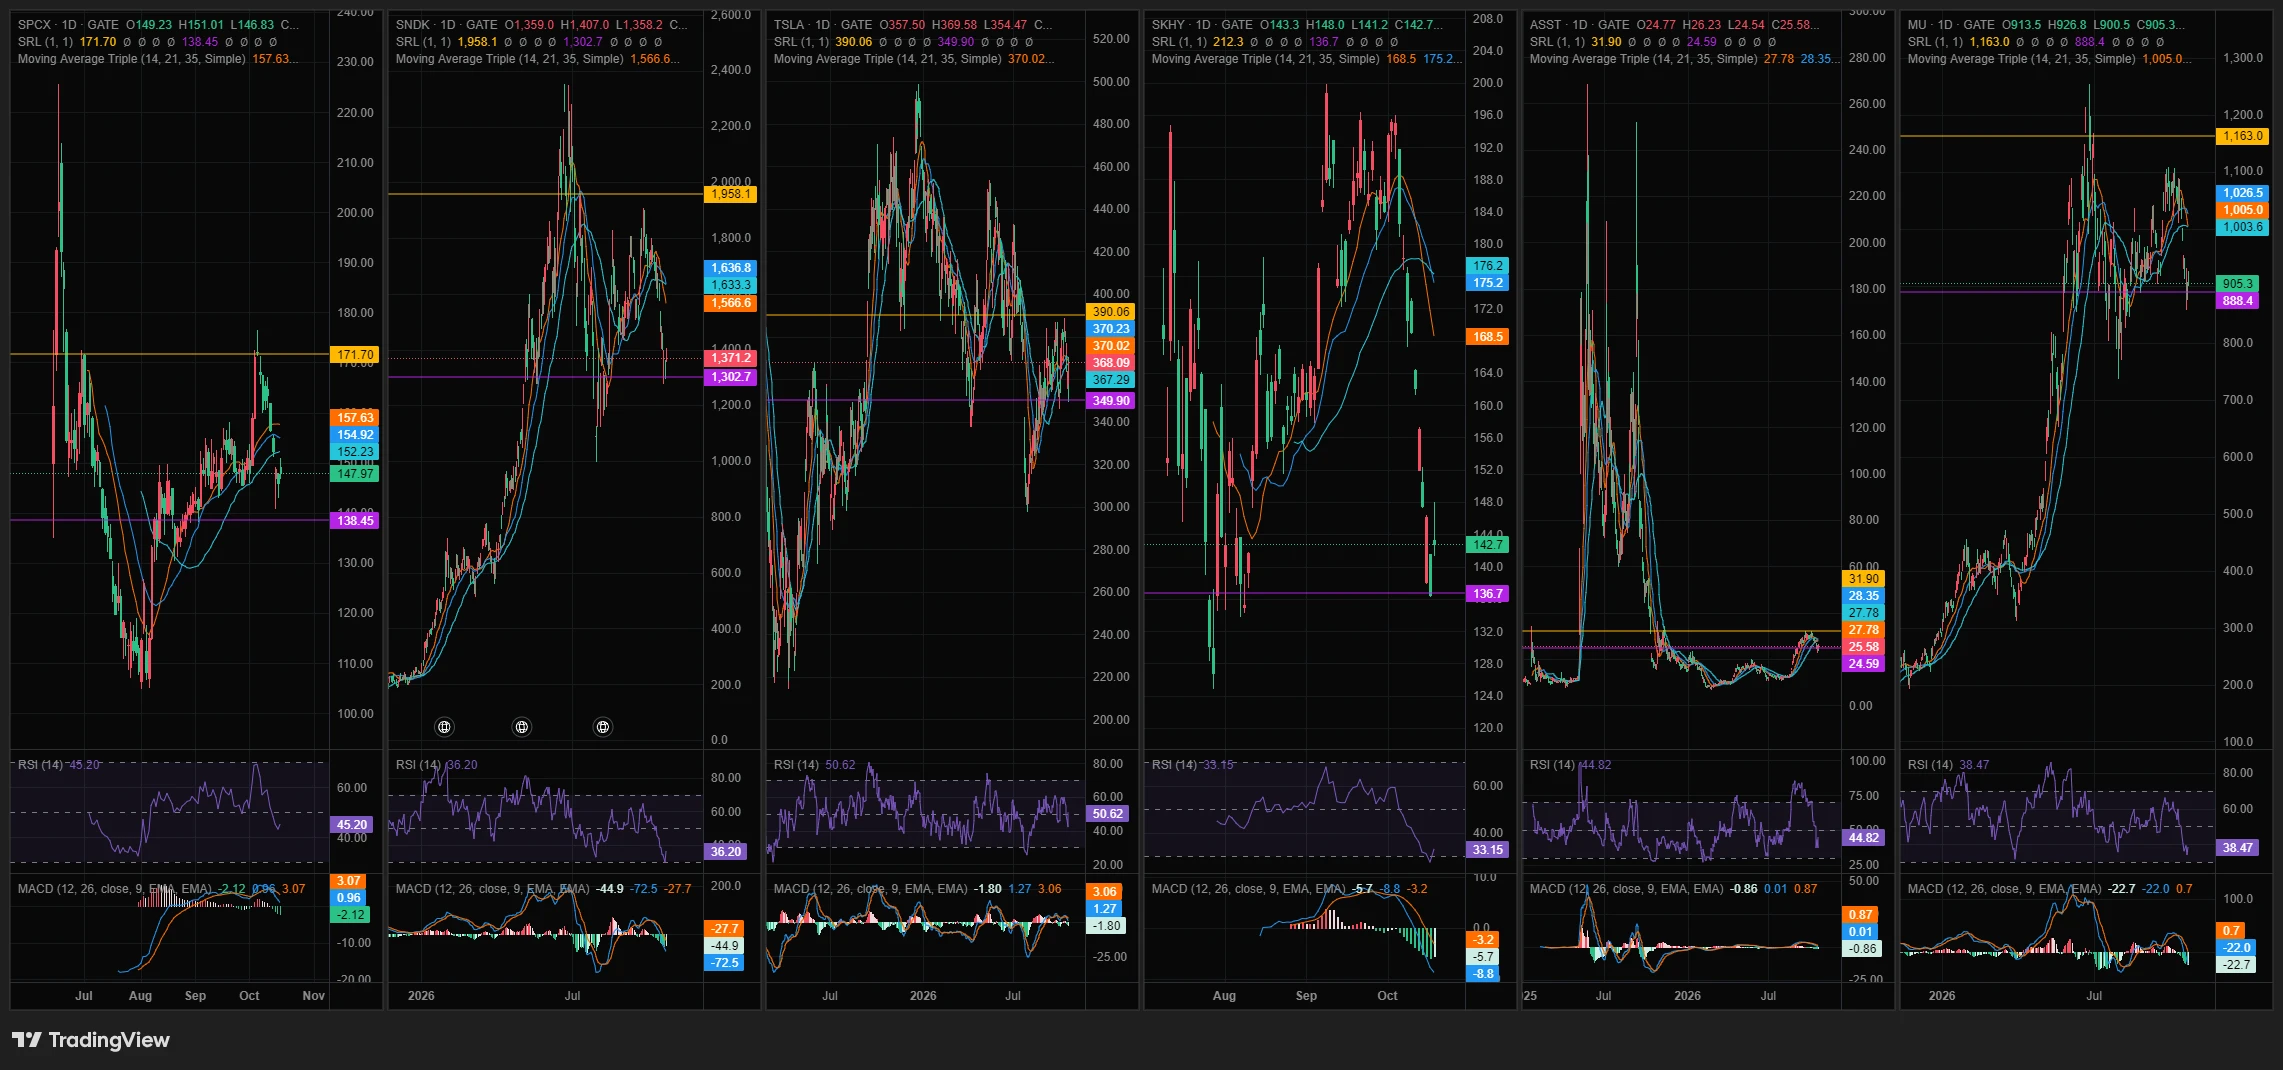Viewport: 2283px width, 1070px height.
Task: Select the TSLA · 1D · GATE chart title
Action: (822, 25)
